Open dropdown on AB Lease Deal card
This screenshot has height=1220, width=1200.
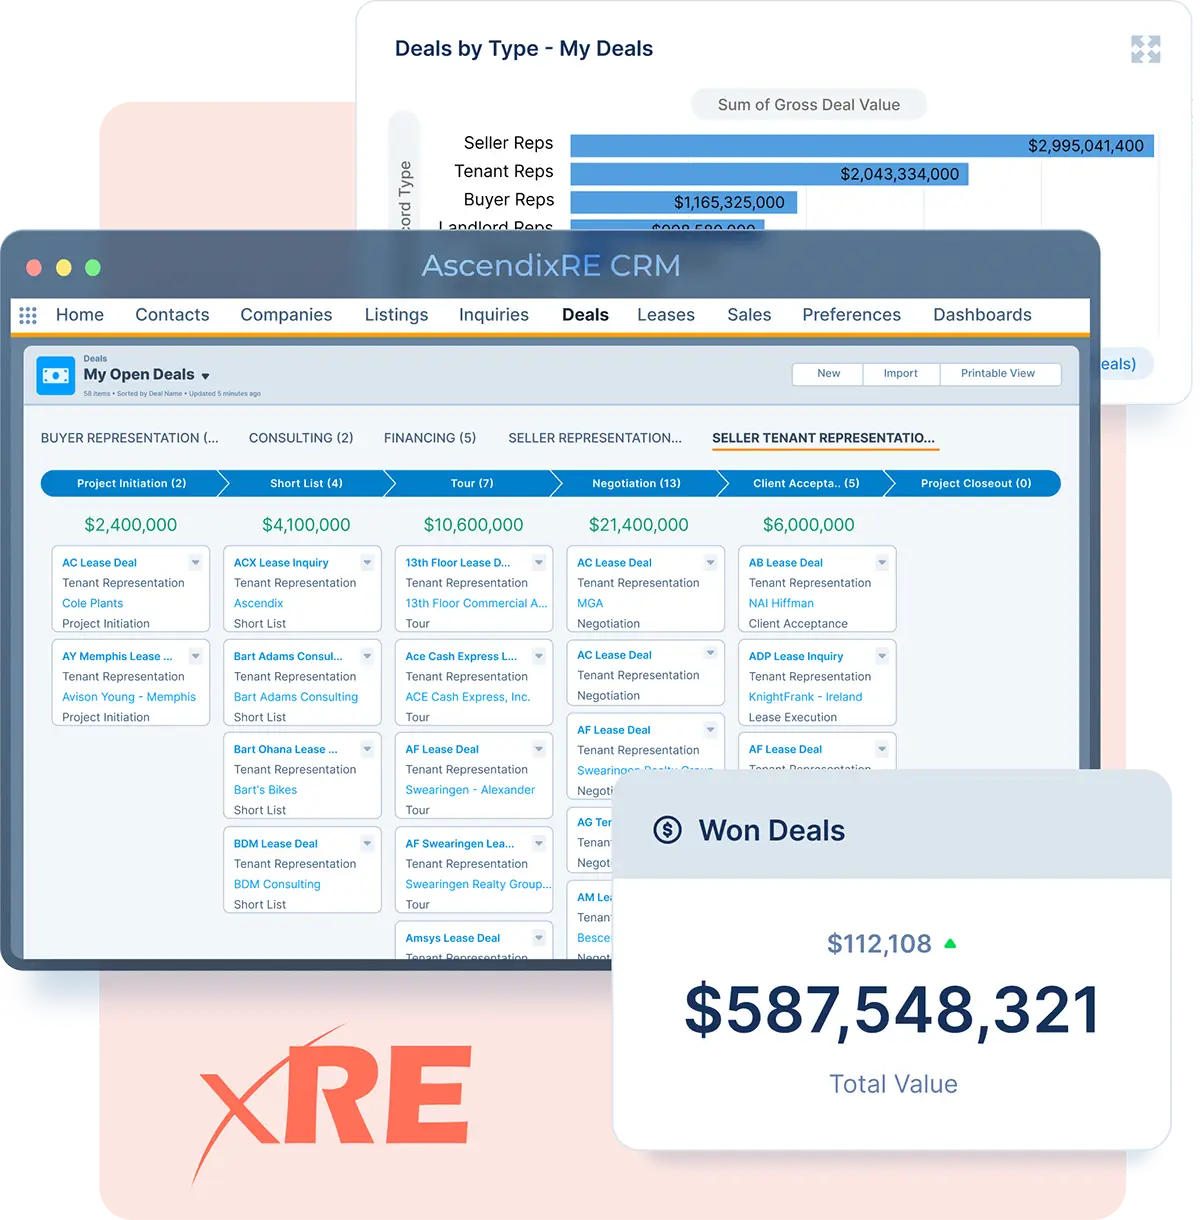882,563
